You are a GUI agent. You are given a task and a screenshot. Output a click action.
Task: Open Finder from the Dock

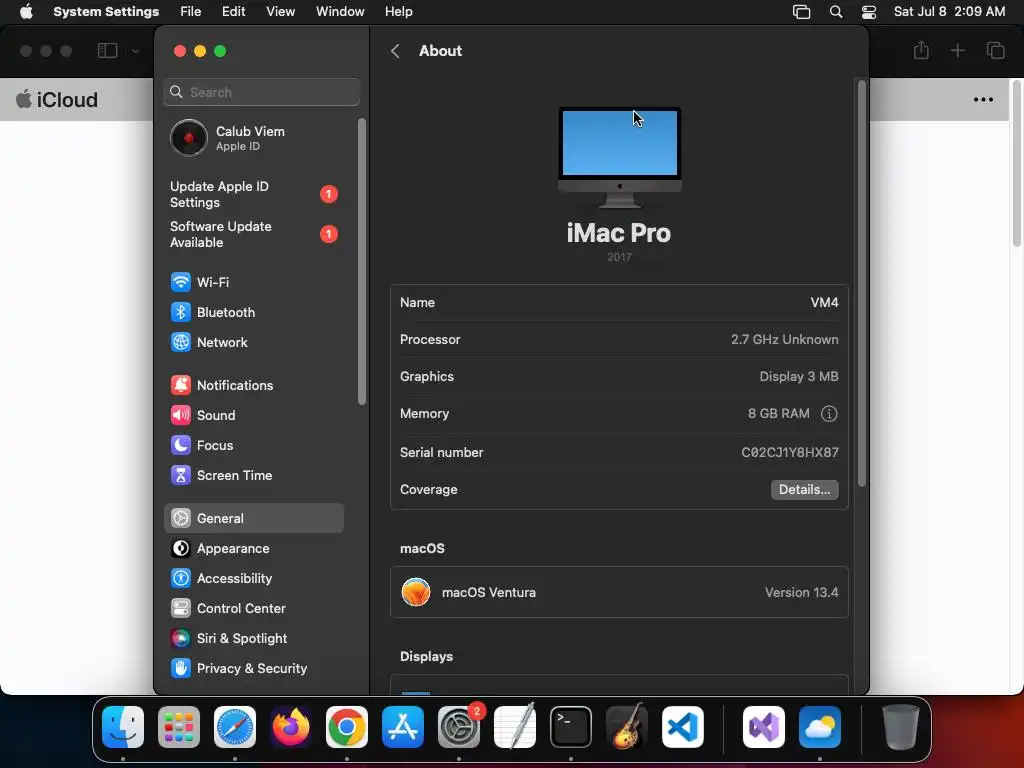(x=123, y=727)
